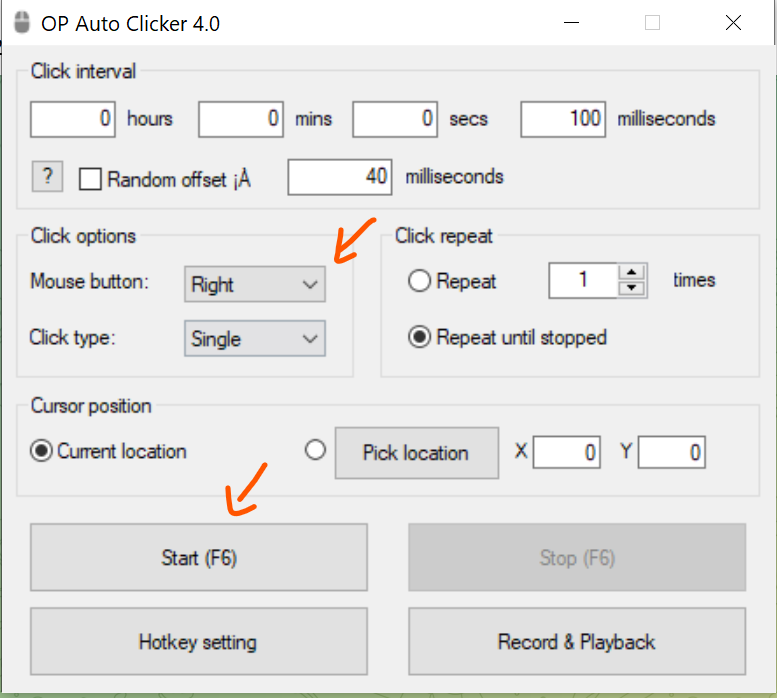Click the Start (F6) button
This screenshot has width=777, height=698.
[x=199, y=557]
